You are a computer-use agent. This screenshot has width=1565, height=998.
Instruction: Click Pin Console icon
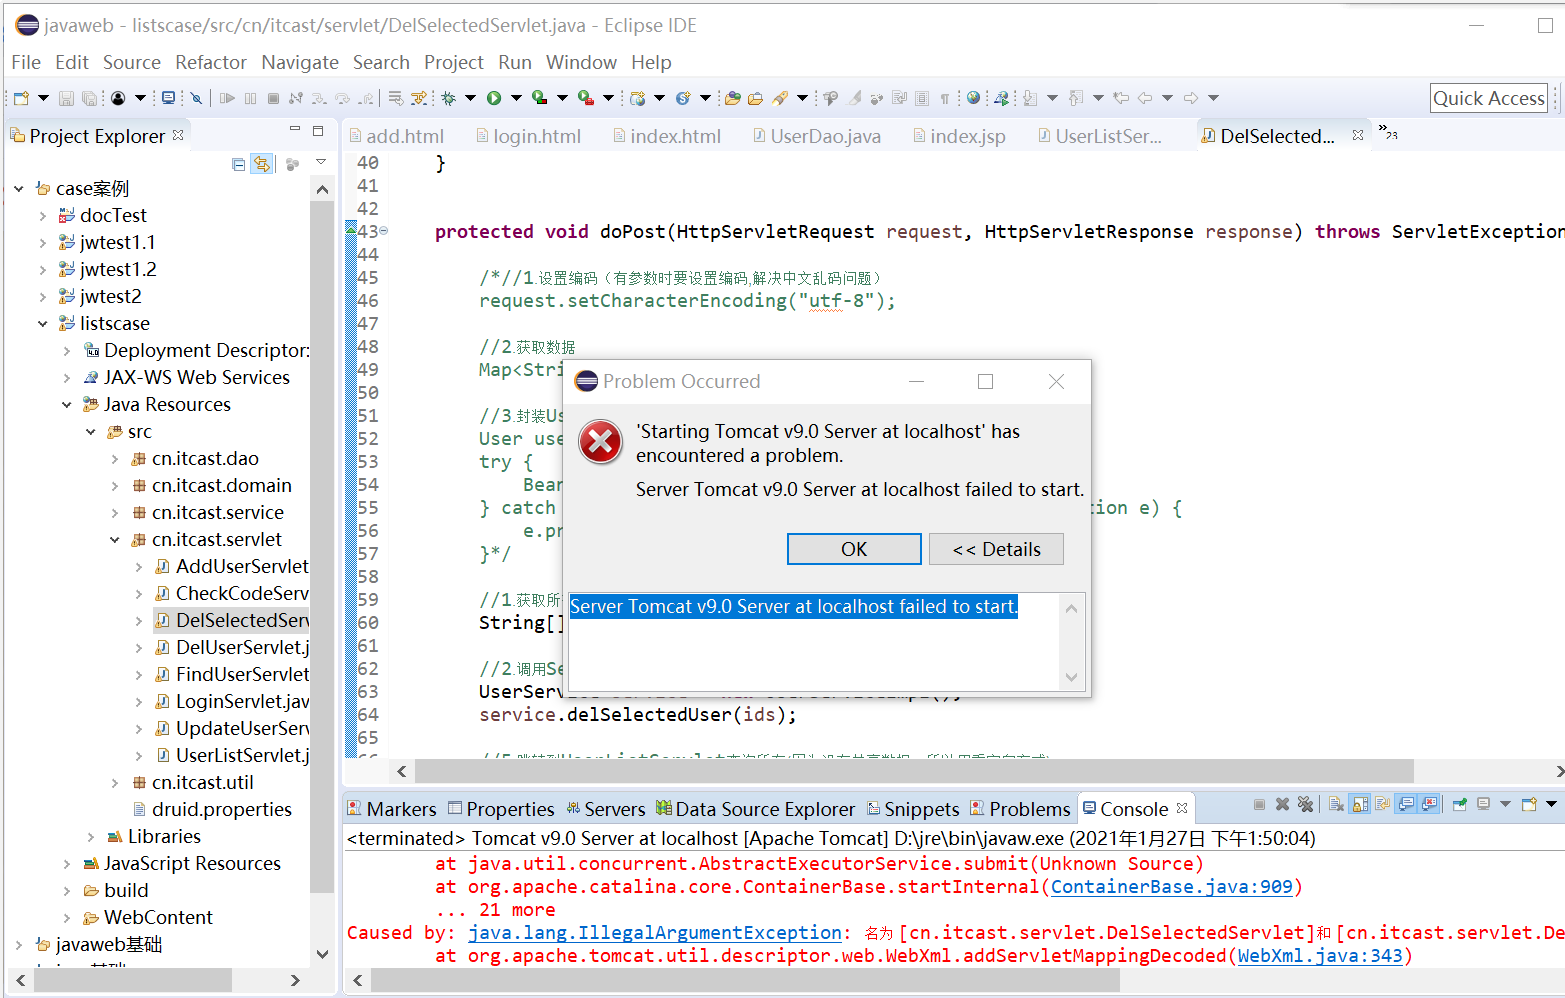[x=1459, y=804]
